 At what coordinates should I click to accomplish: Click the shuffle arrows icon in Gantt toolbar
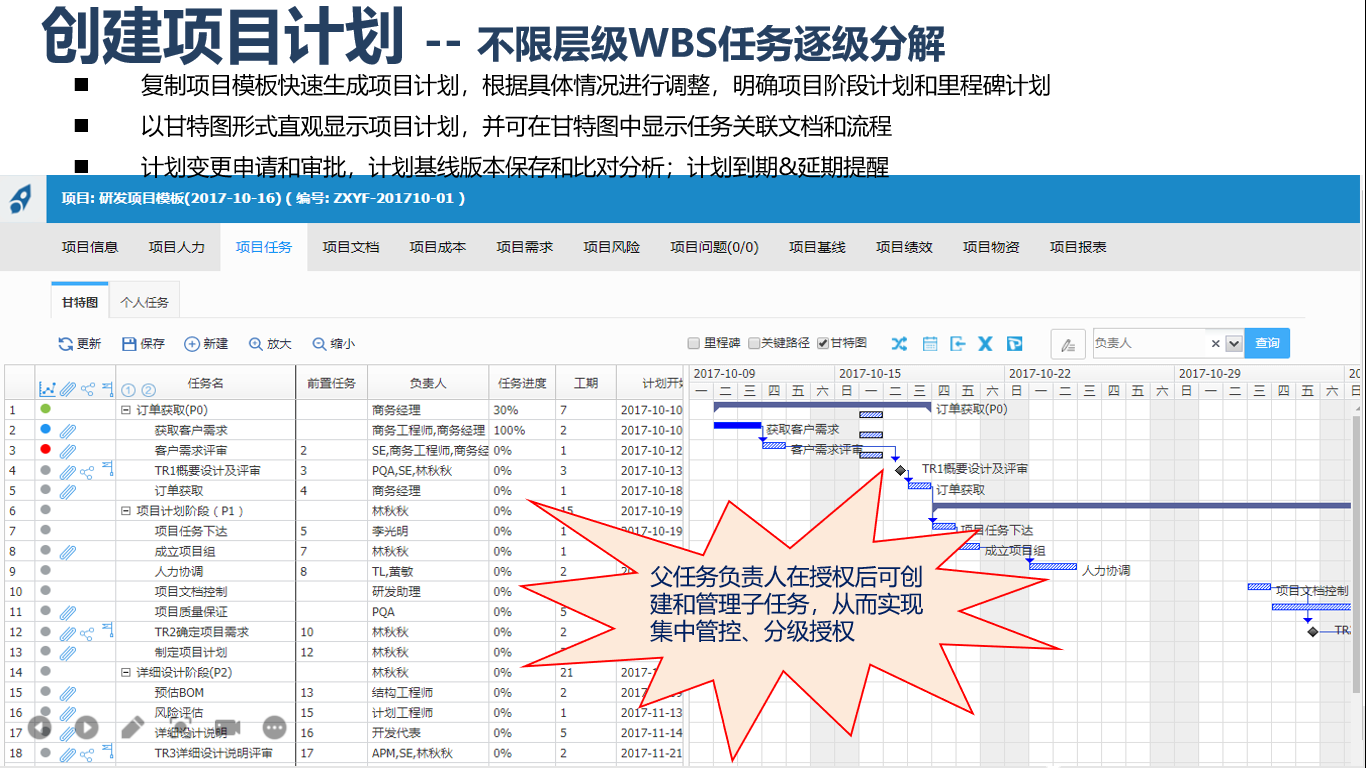point(899,344)
